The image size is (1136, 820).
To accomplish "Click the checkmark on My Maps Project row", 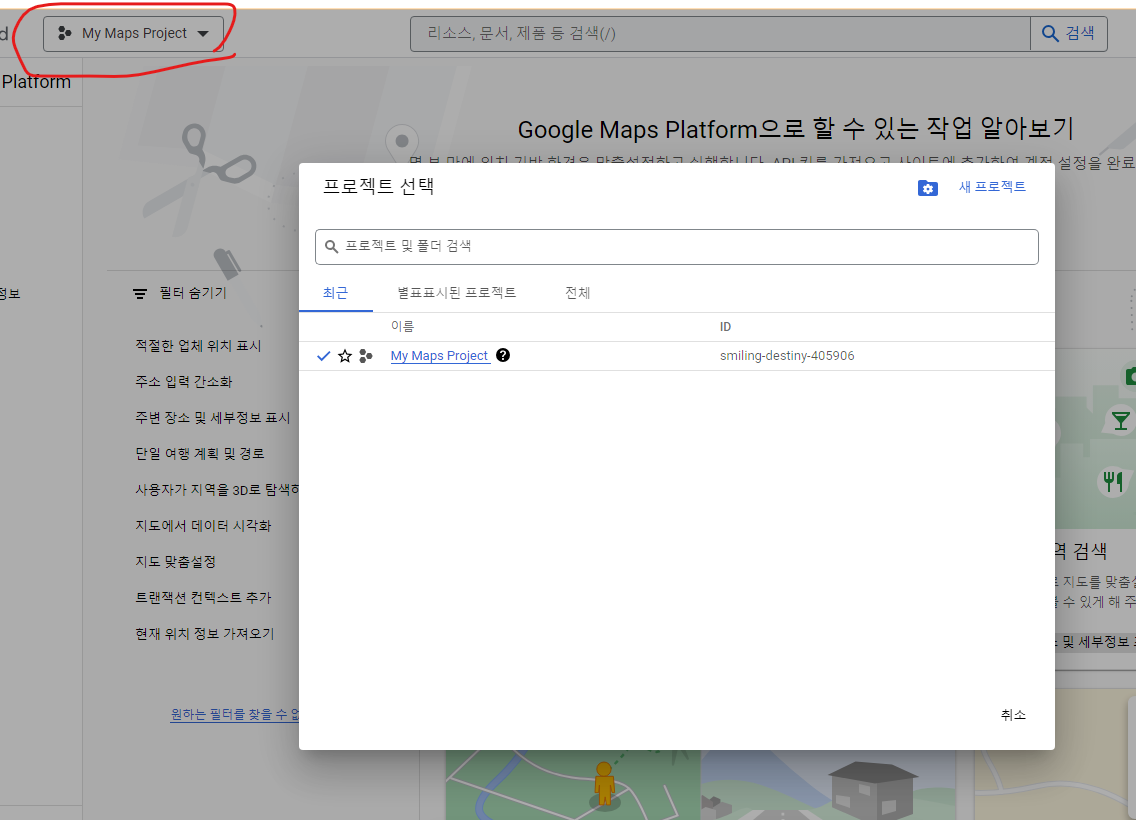I will pyautogui.click(x=324, y=356).
